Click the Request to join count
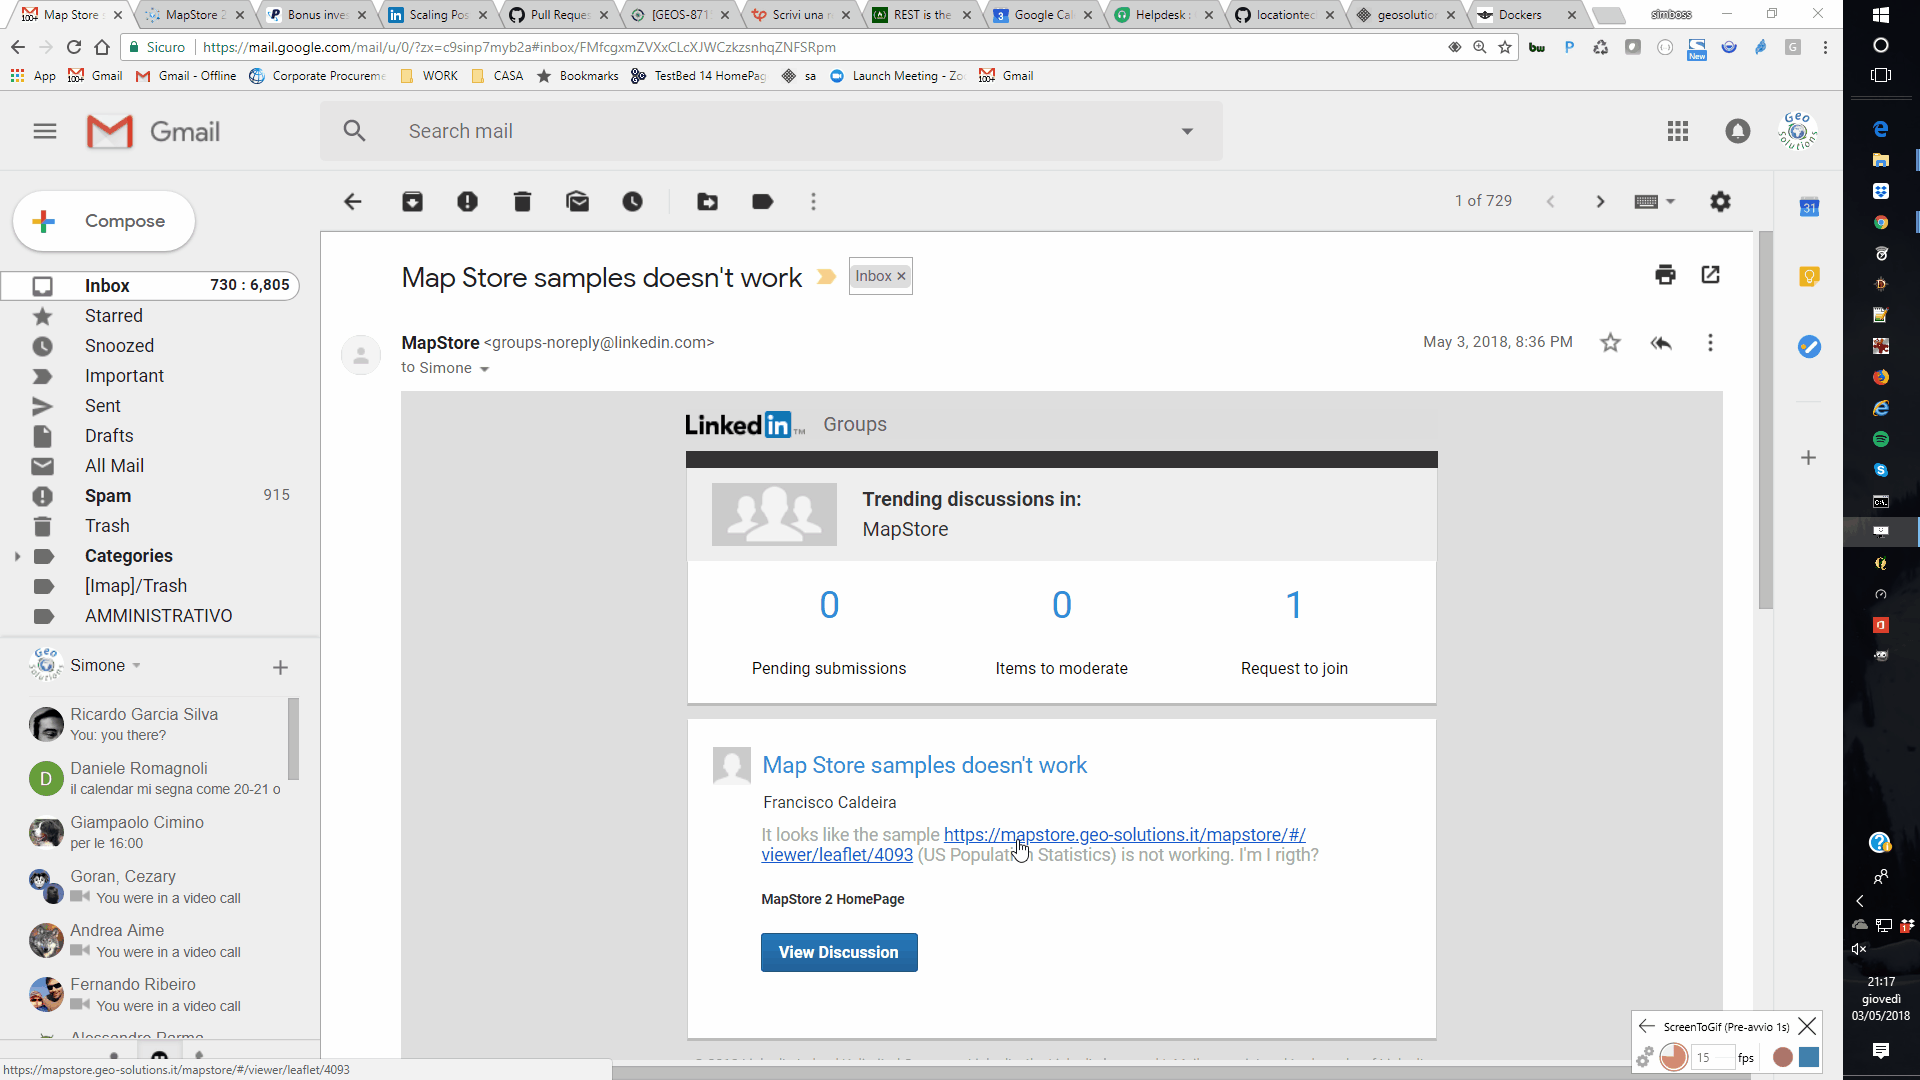 click(x=1294, y=605)
